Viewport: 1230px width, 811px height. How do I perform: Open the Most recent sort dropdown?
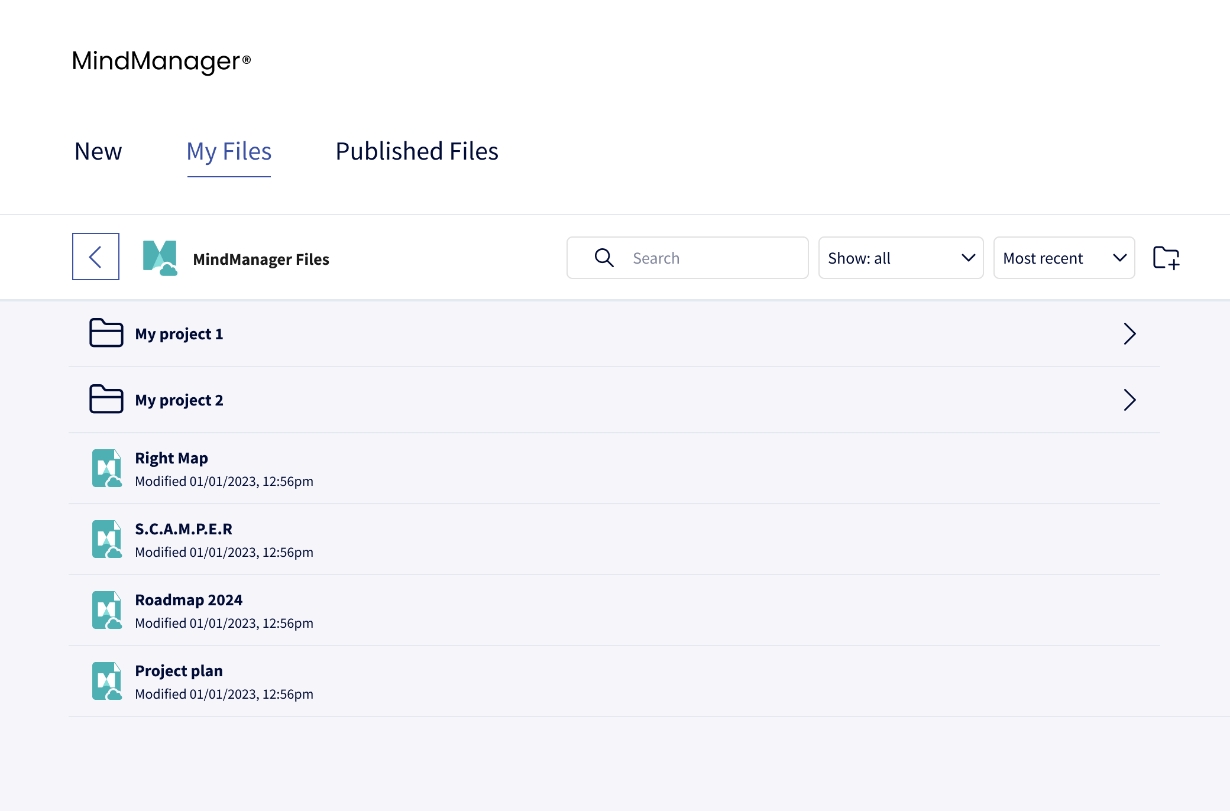pos(1064,258)
